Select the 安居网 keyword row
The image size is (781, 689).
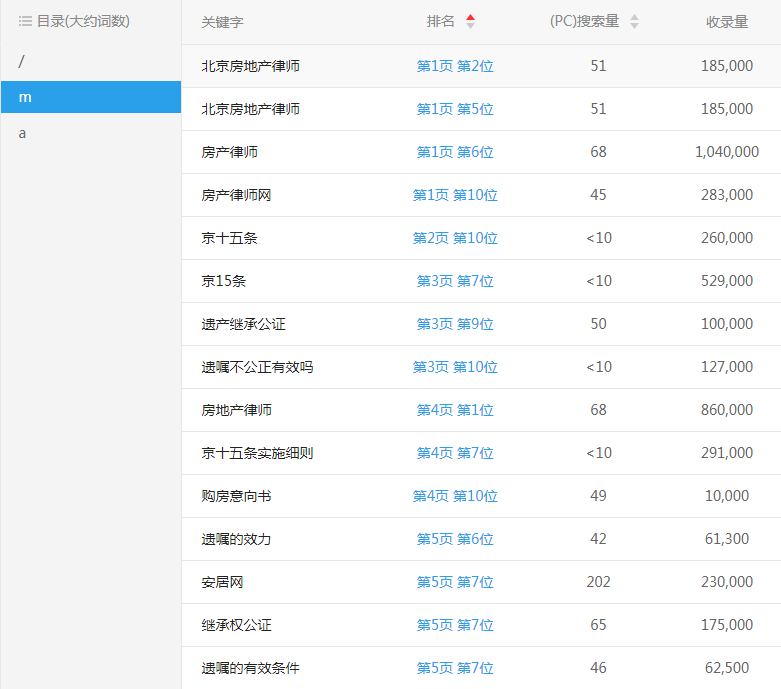[x=222, y=582]
